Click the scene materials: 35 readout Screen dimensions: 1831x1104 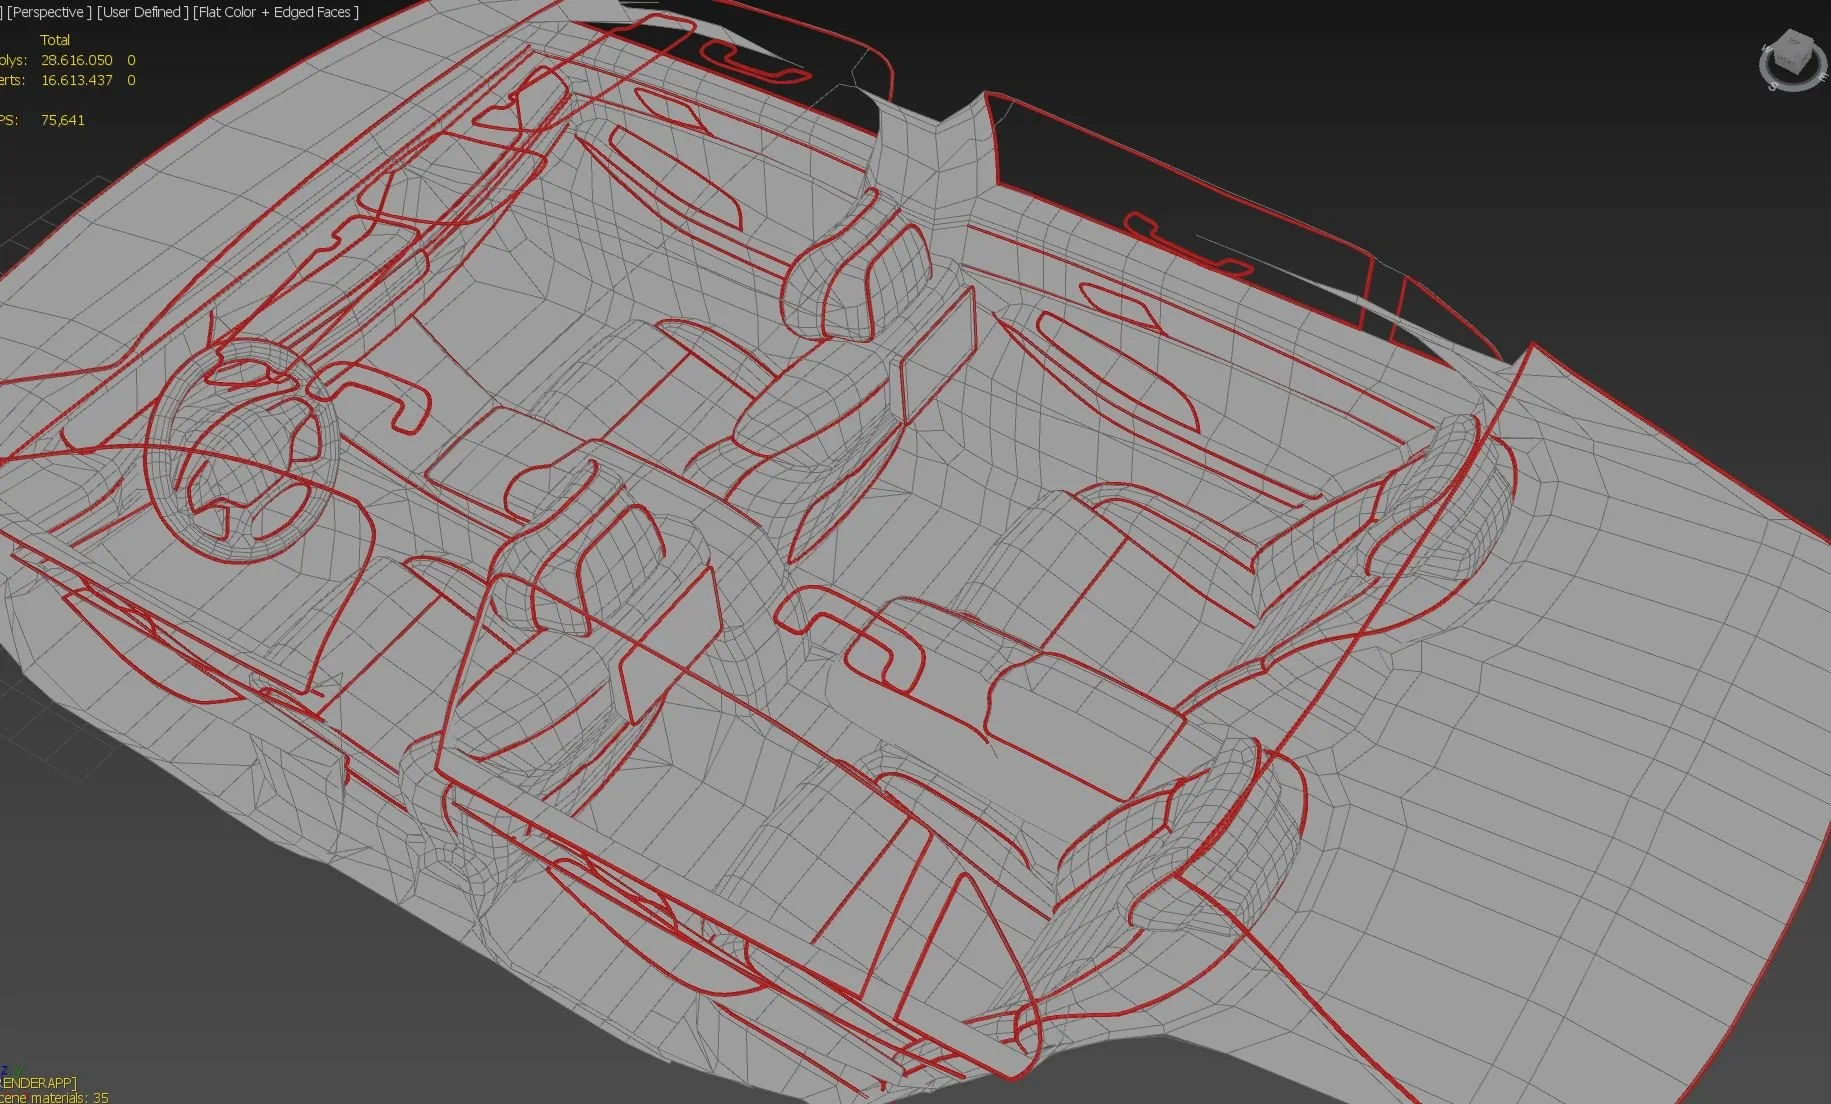[x=54, y=1097]
